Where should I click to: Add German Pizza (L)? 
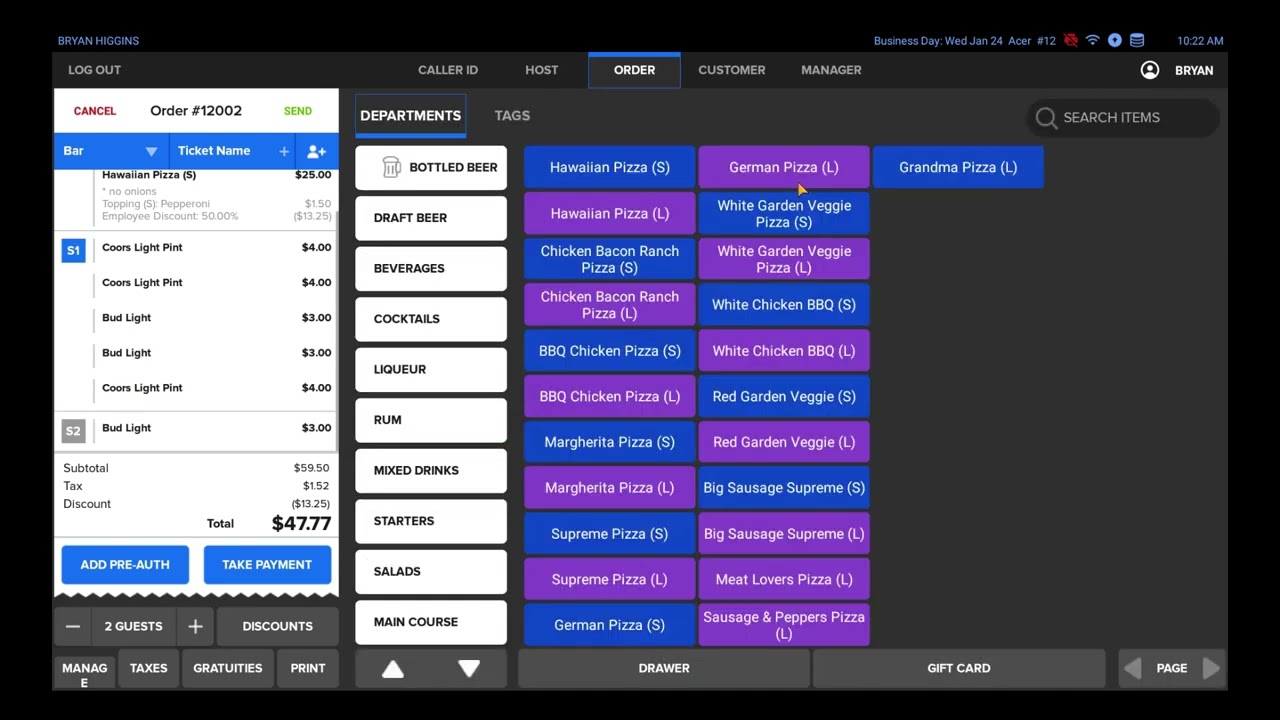[x=784, y=167]
